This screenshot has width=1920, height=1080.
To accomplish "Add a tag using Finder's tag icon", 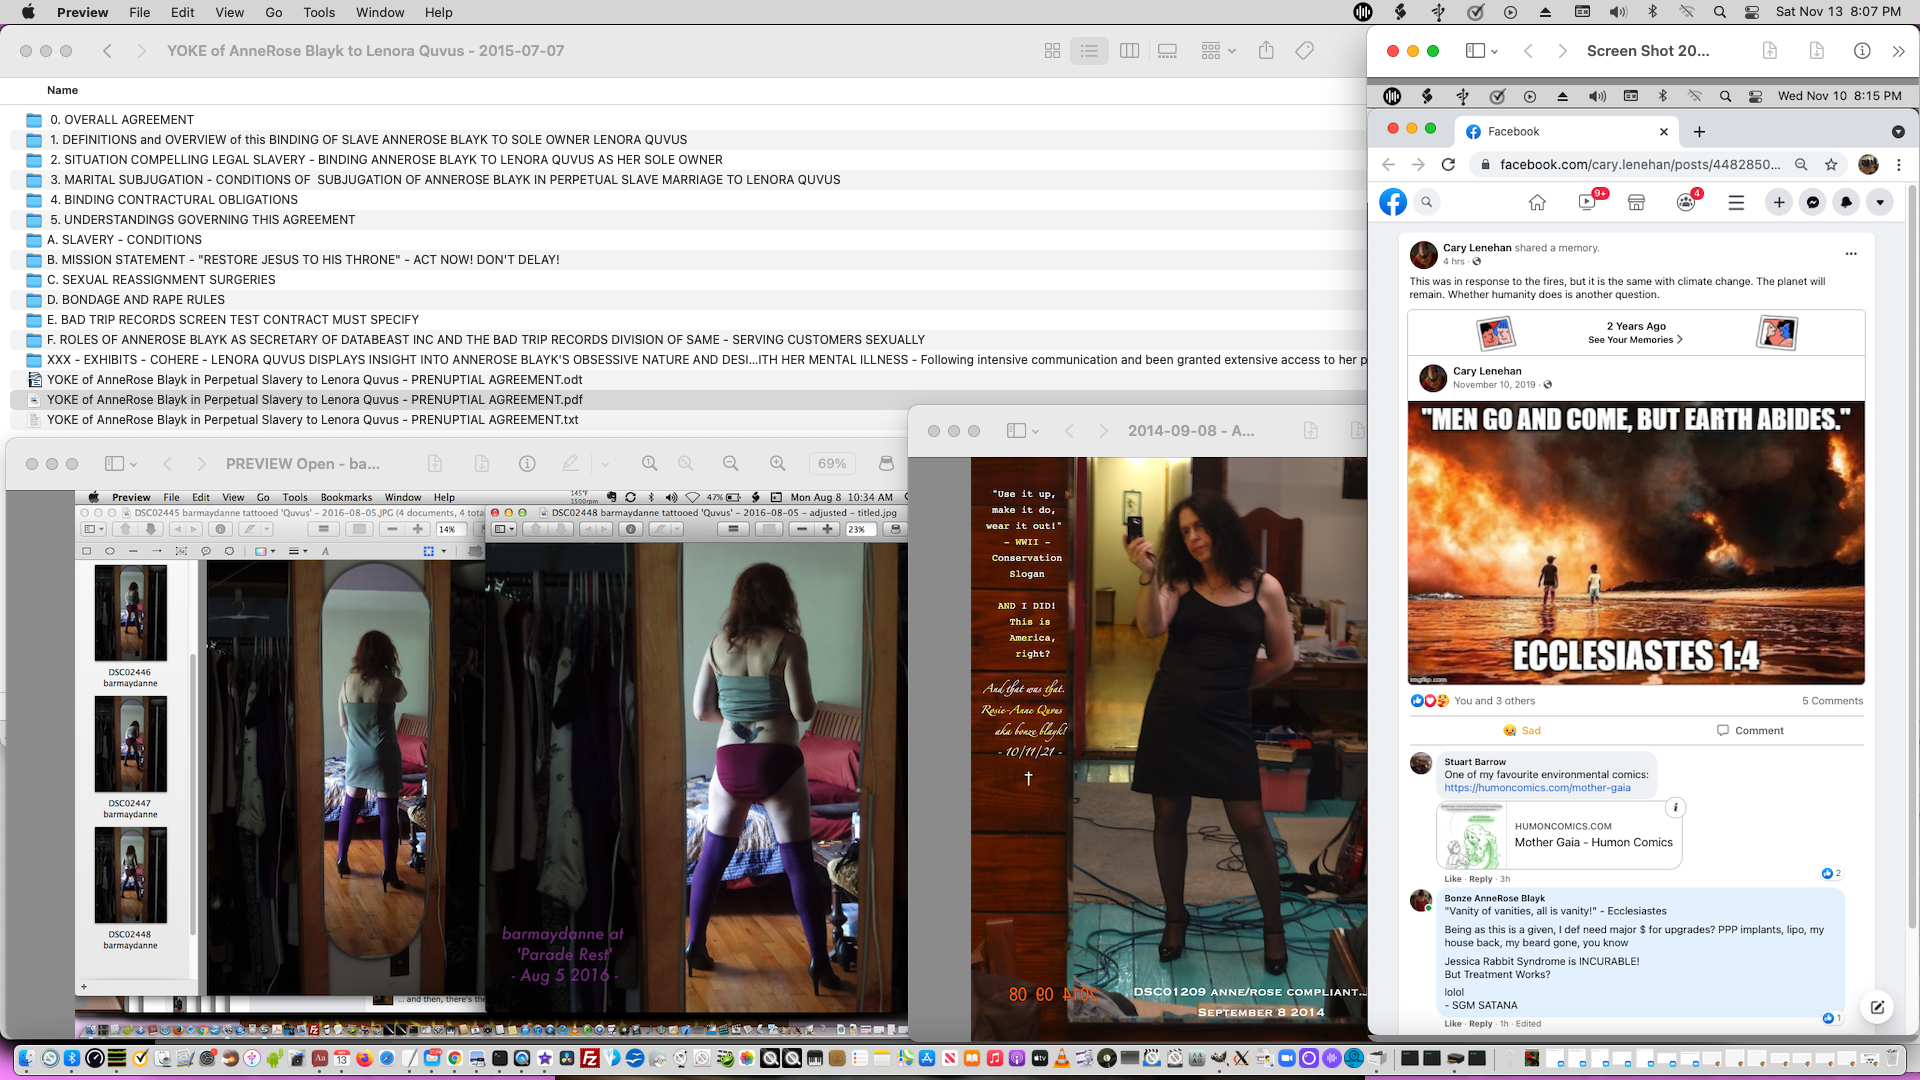I will 1303,50.
